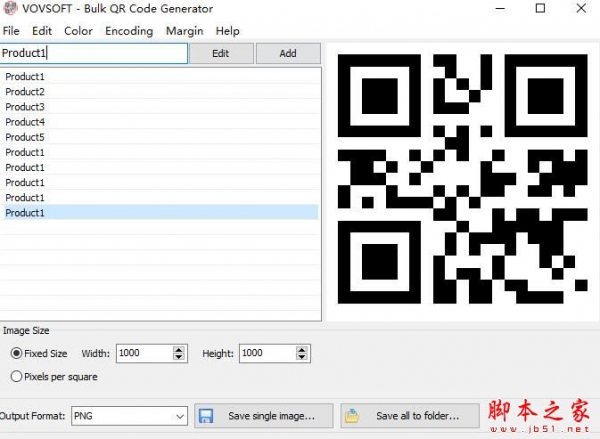Open the Edit menu
Screen dimensions: 600x439
pyautogui.click(x=42, y=31)
